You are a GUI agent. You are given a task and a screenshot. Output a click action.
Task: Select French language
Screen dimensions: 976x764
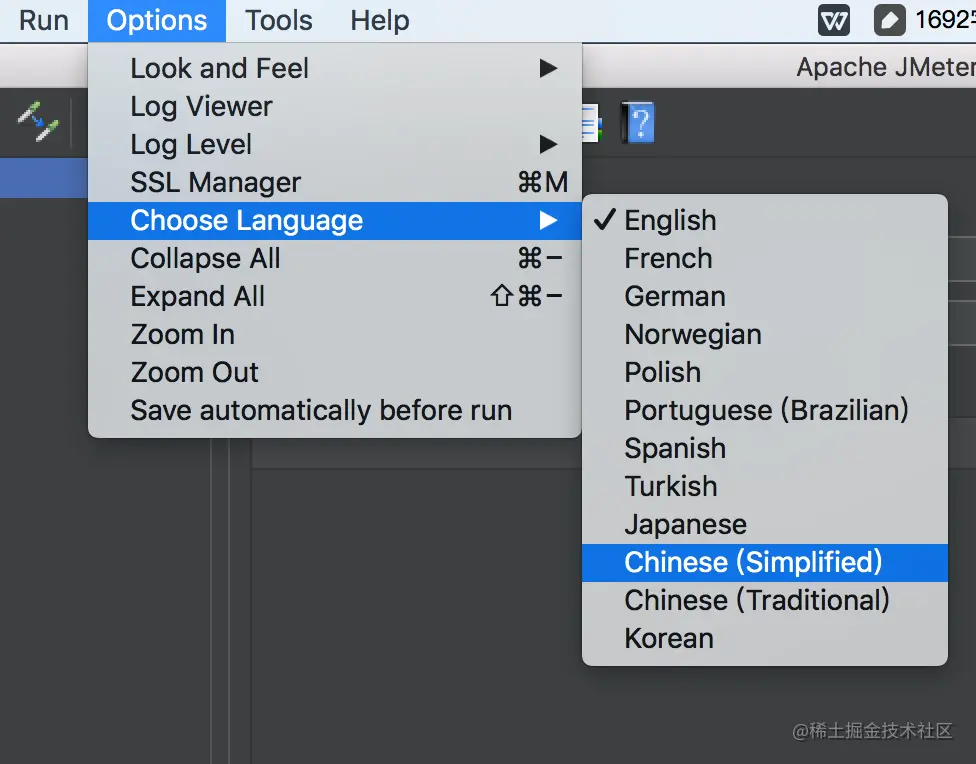764,258
